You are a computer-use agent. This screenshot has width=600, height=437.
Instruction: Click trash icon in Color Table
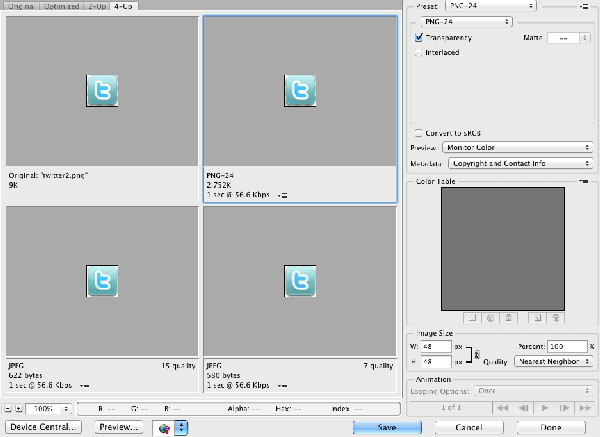556,318
